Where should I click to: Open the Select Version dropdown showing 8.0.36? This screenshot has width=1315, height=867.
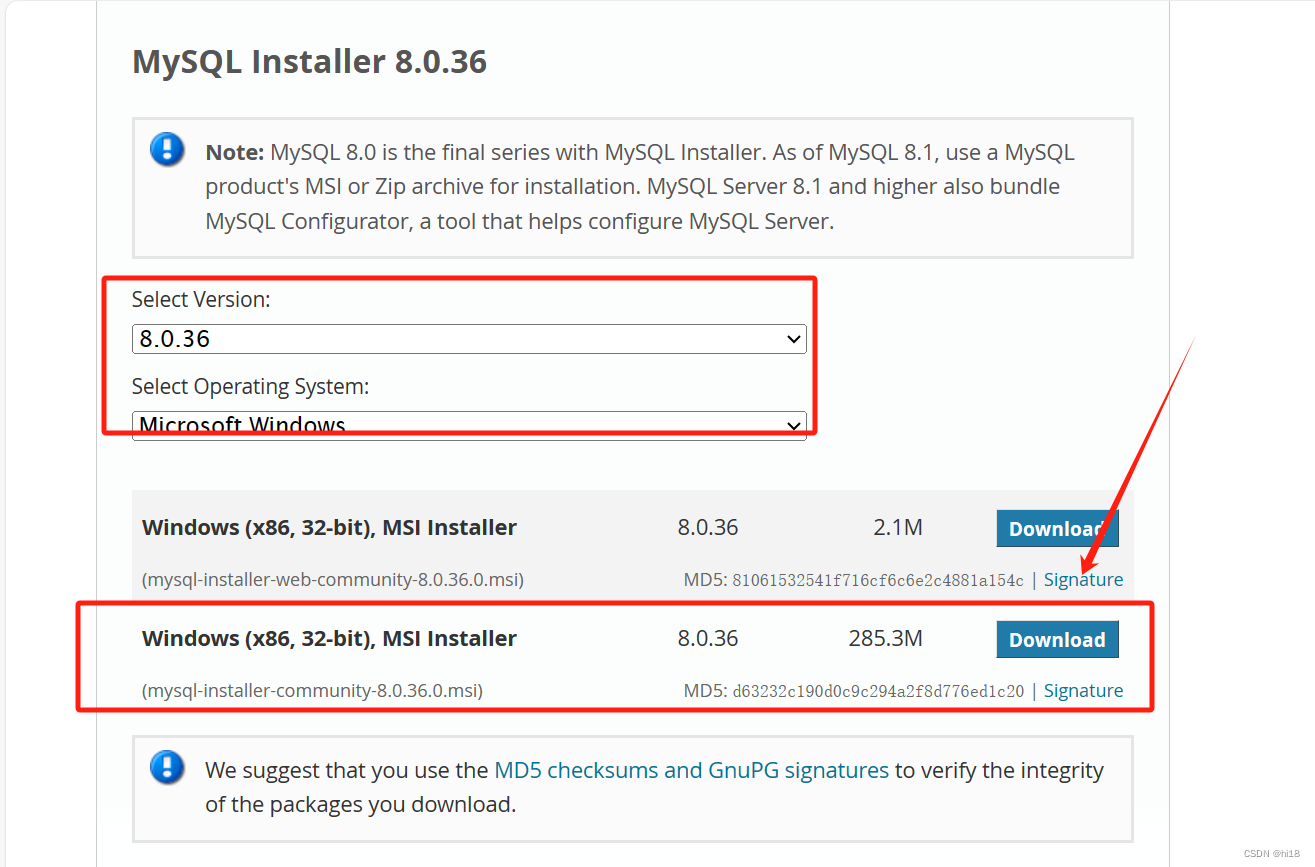coord(469,339)
